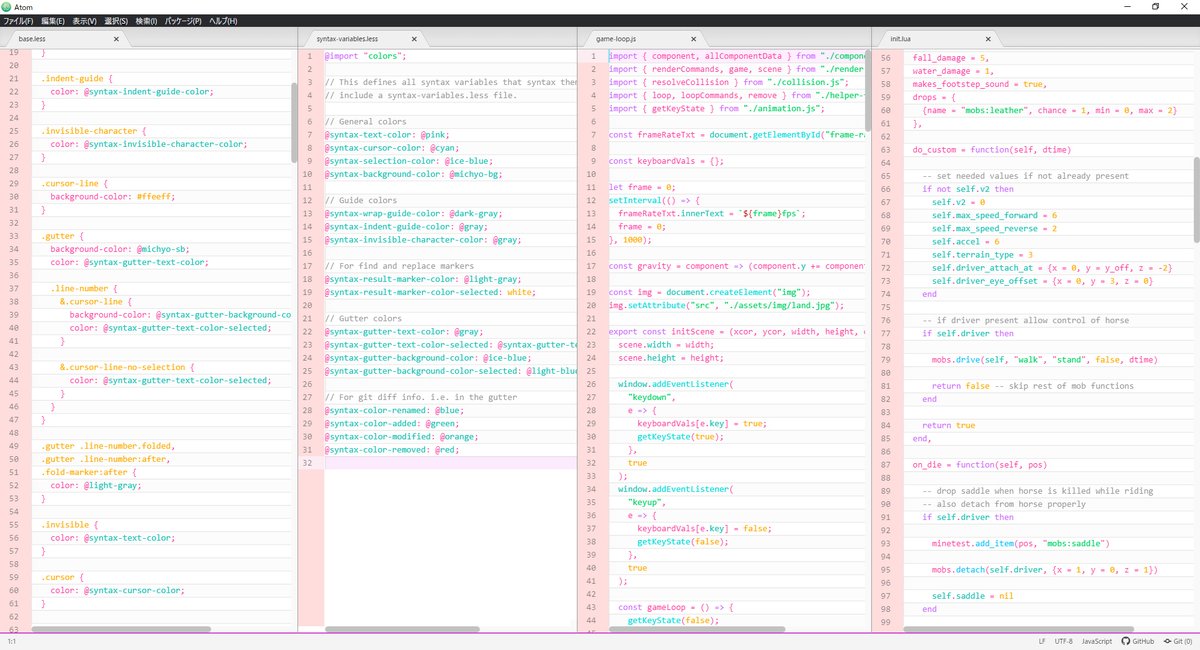
Task: Click '@syntax-color-removed: @red;' line
Action: tap(393, 450)
